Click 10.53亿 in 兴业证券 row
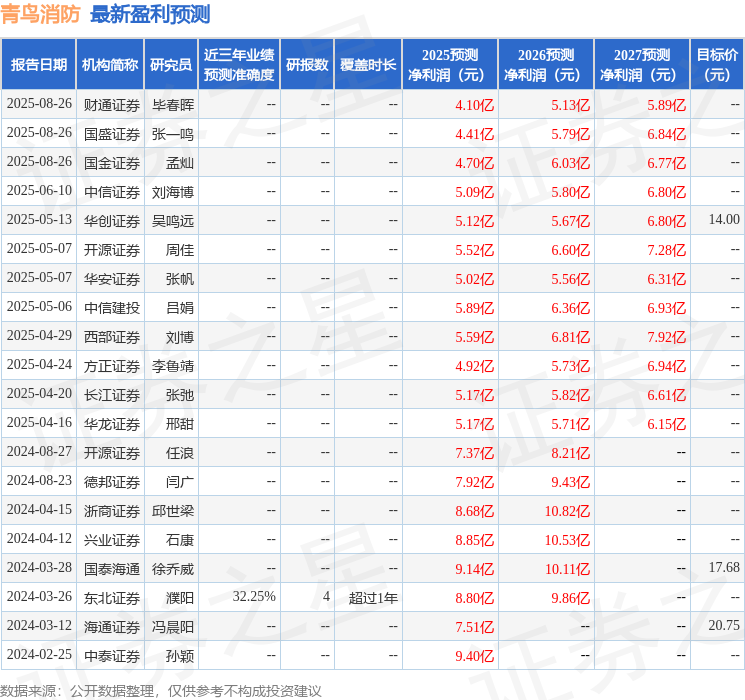 [567, 540]
